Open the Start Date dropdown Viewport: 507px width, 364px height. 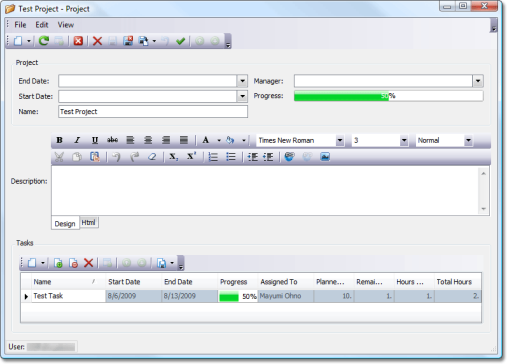pos(242,96)
